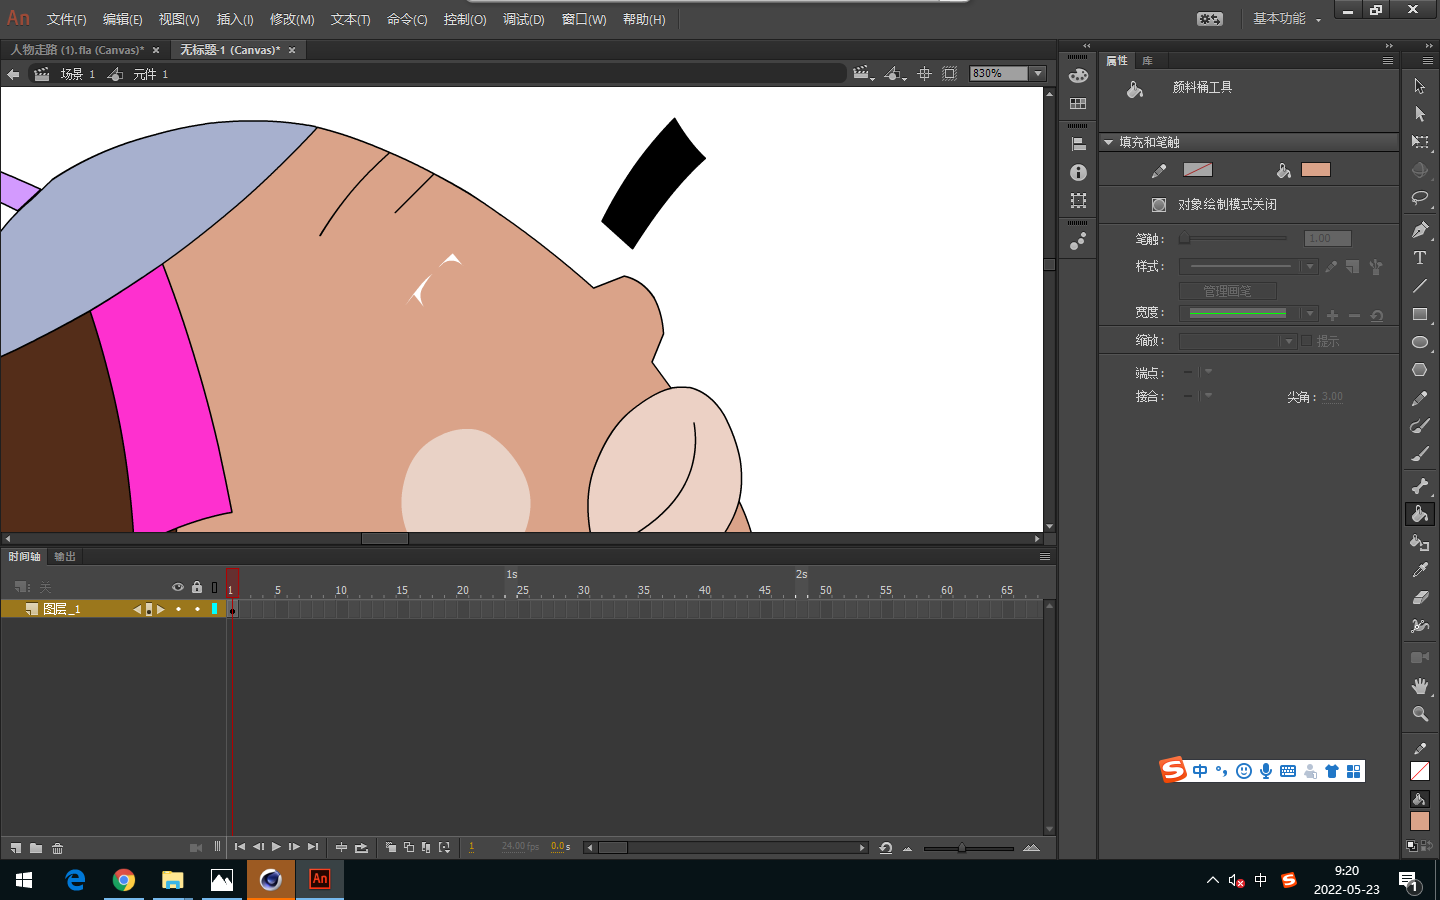
Task: Select the Text tool
Action: pyautogui.click(x=1420, y=258)
